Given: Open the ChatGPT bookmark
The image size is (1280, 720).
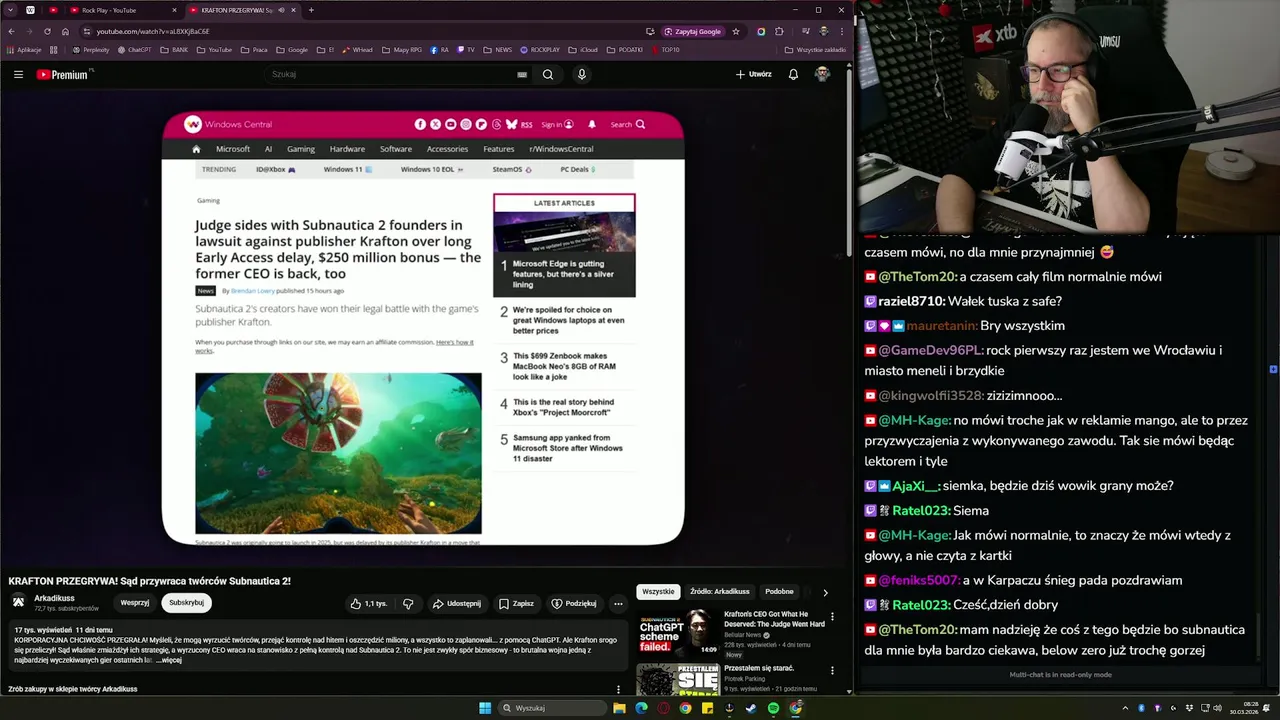Looking at the screenshot, I should pos(134,49).
